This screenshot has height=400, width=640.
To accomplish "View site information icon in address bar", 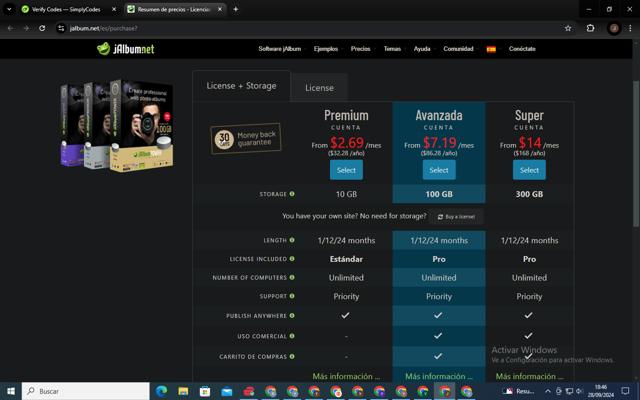I will (x=61, y=28).
